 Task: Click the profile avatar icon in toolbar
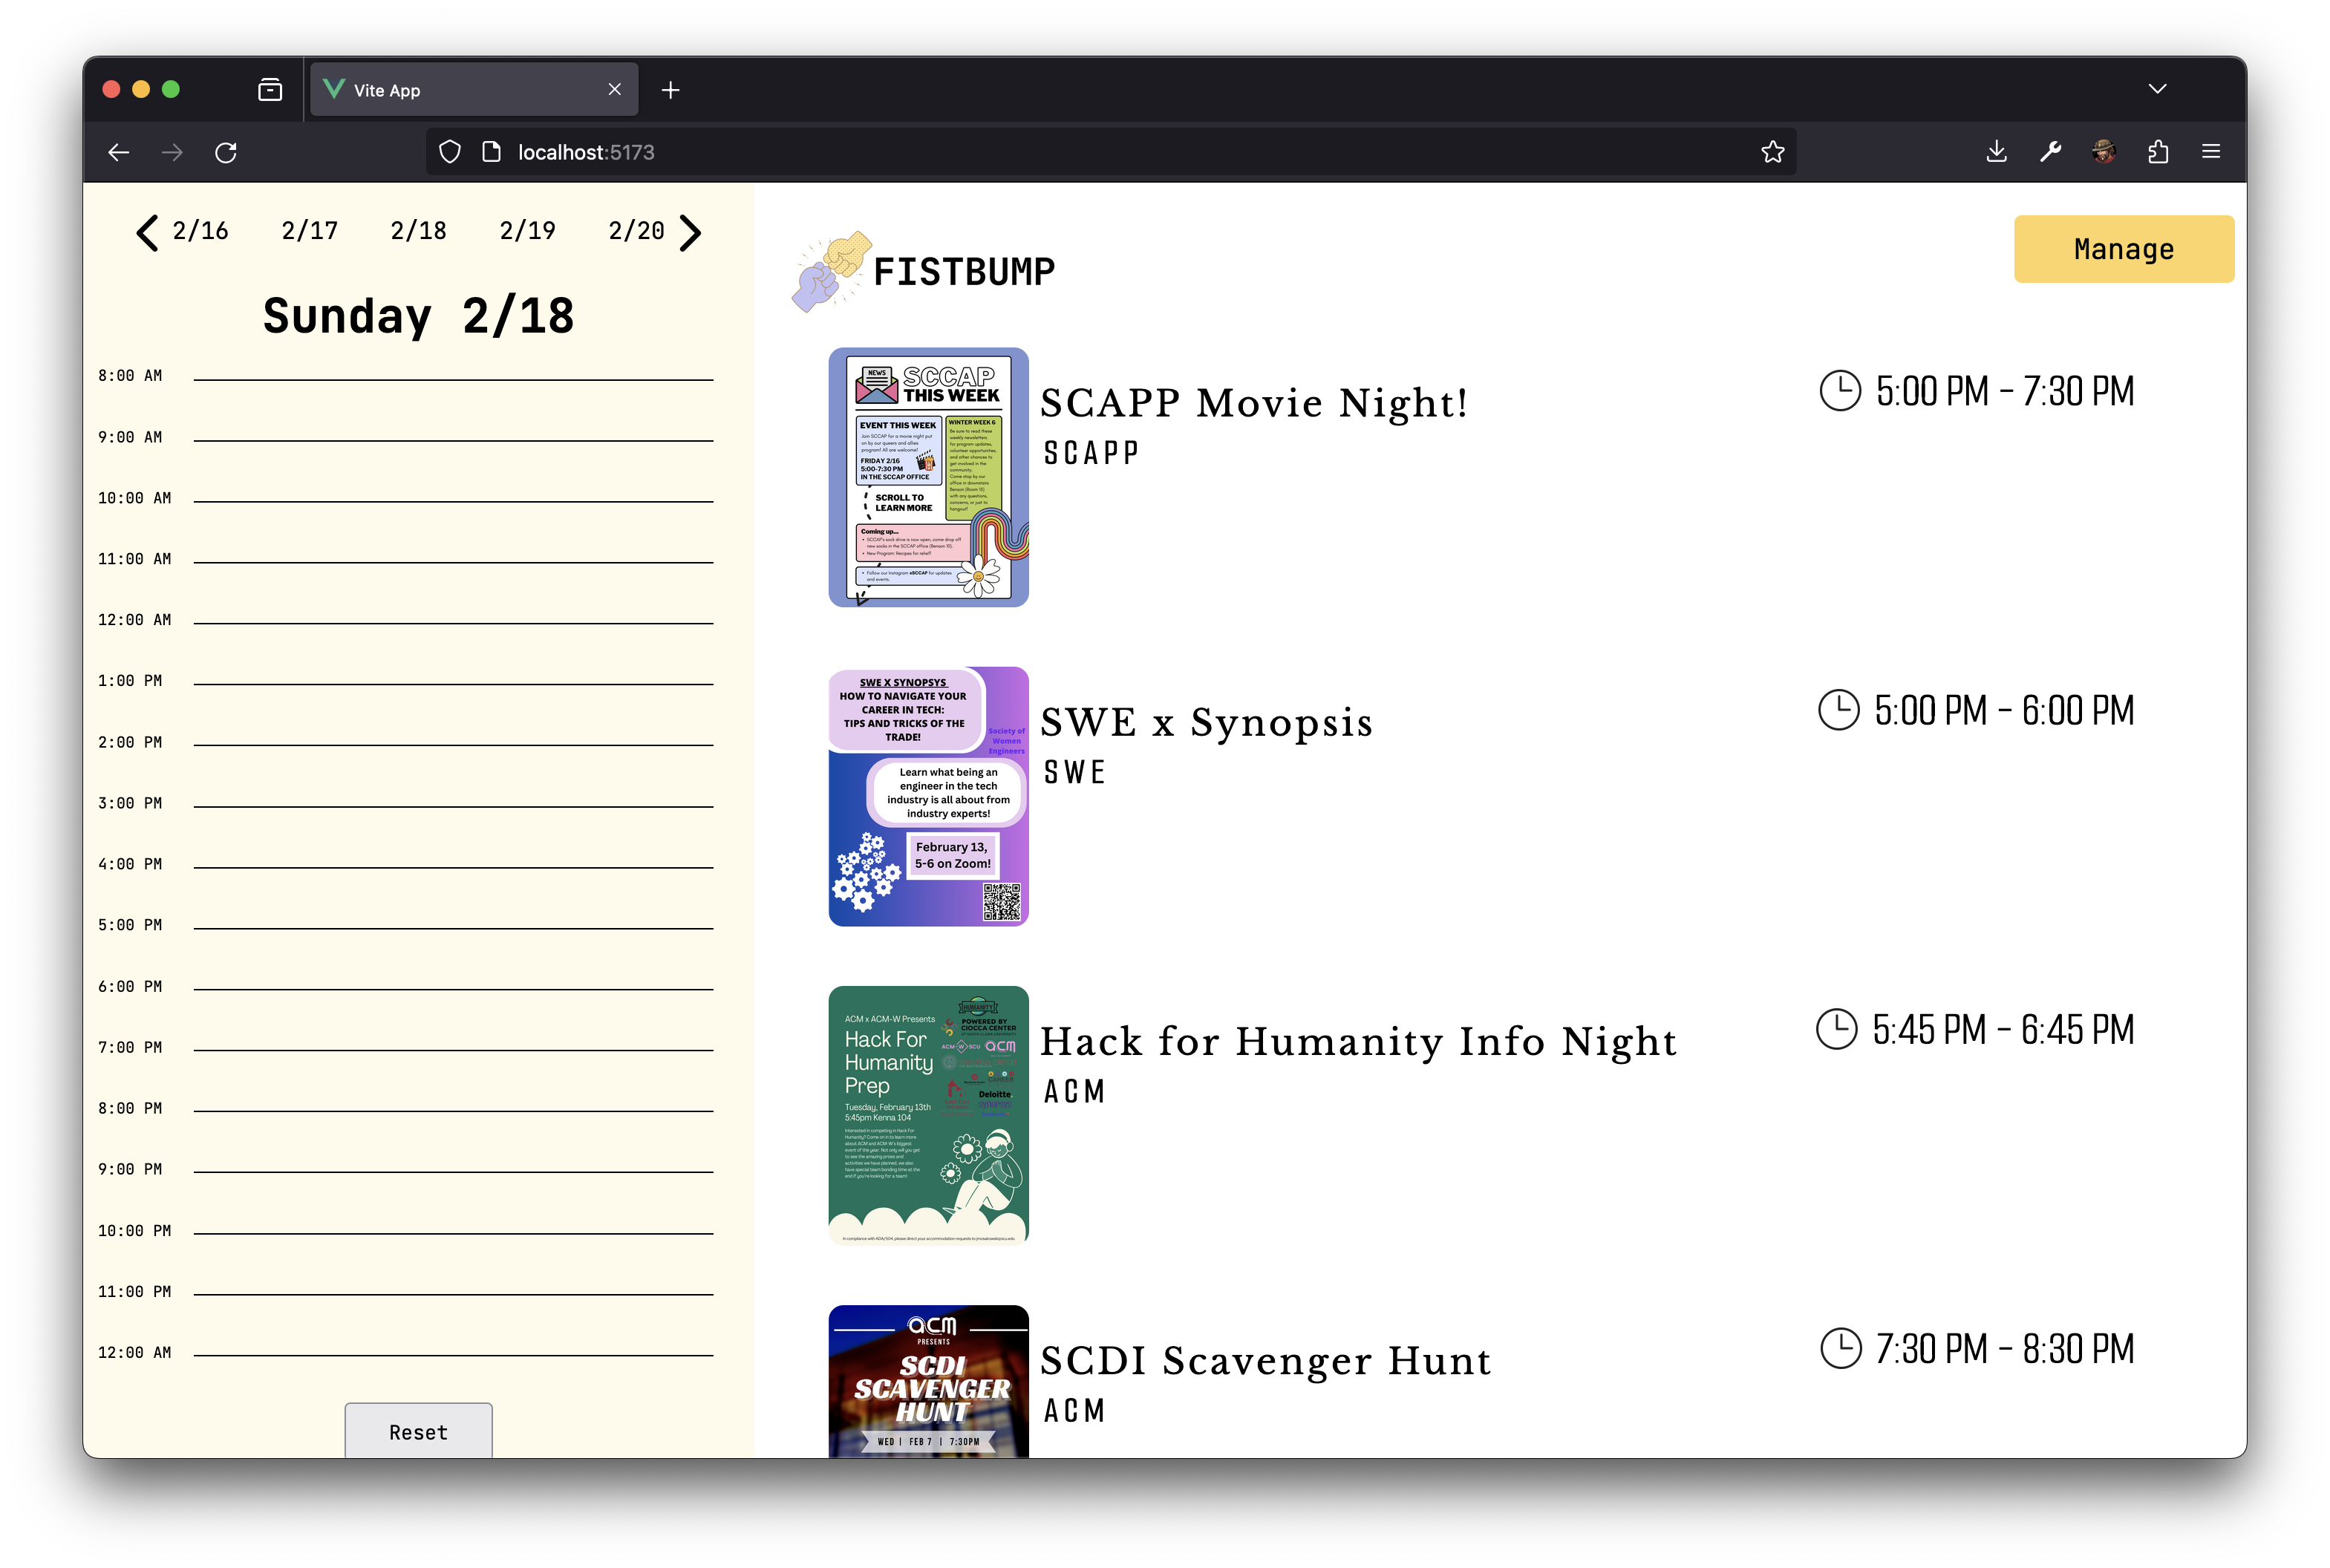coord(2104,152)
